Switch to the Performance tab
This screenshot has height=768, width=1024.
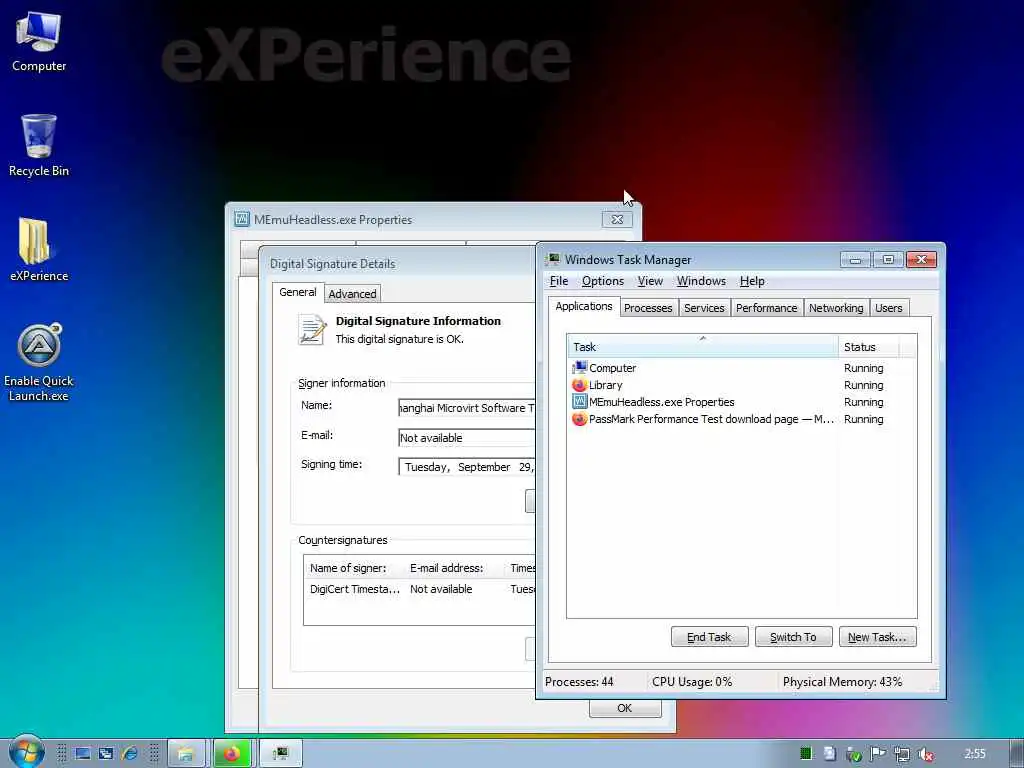[766, 308]
